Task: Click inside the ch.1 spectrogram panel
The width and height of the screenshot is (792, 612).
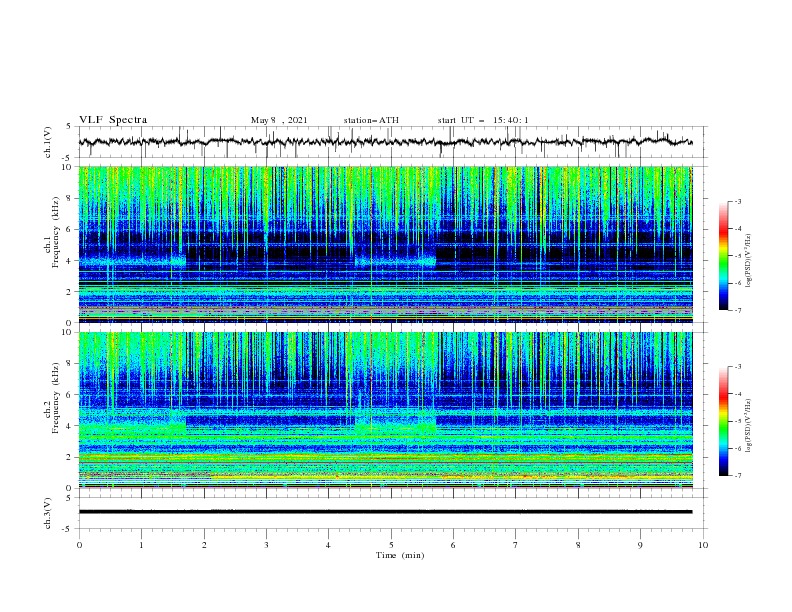Action: coord(385,244)
